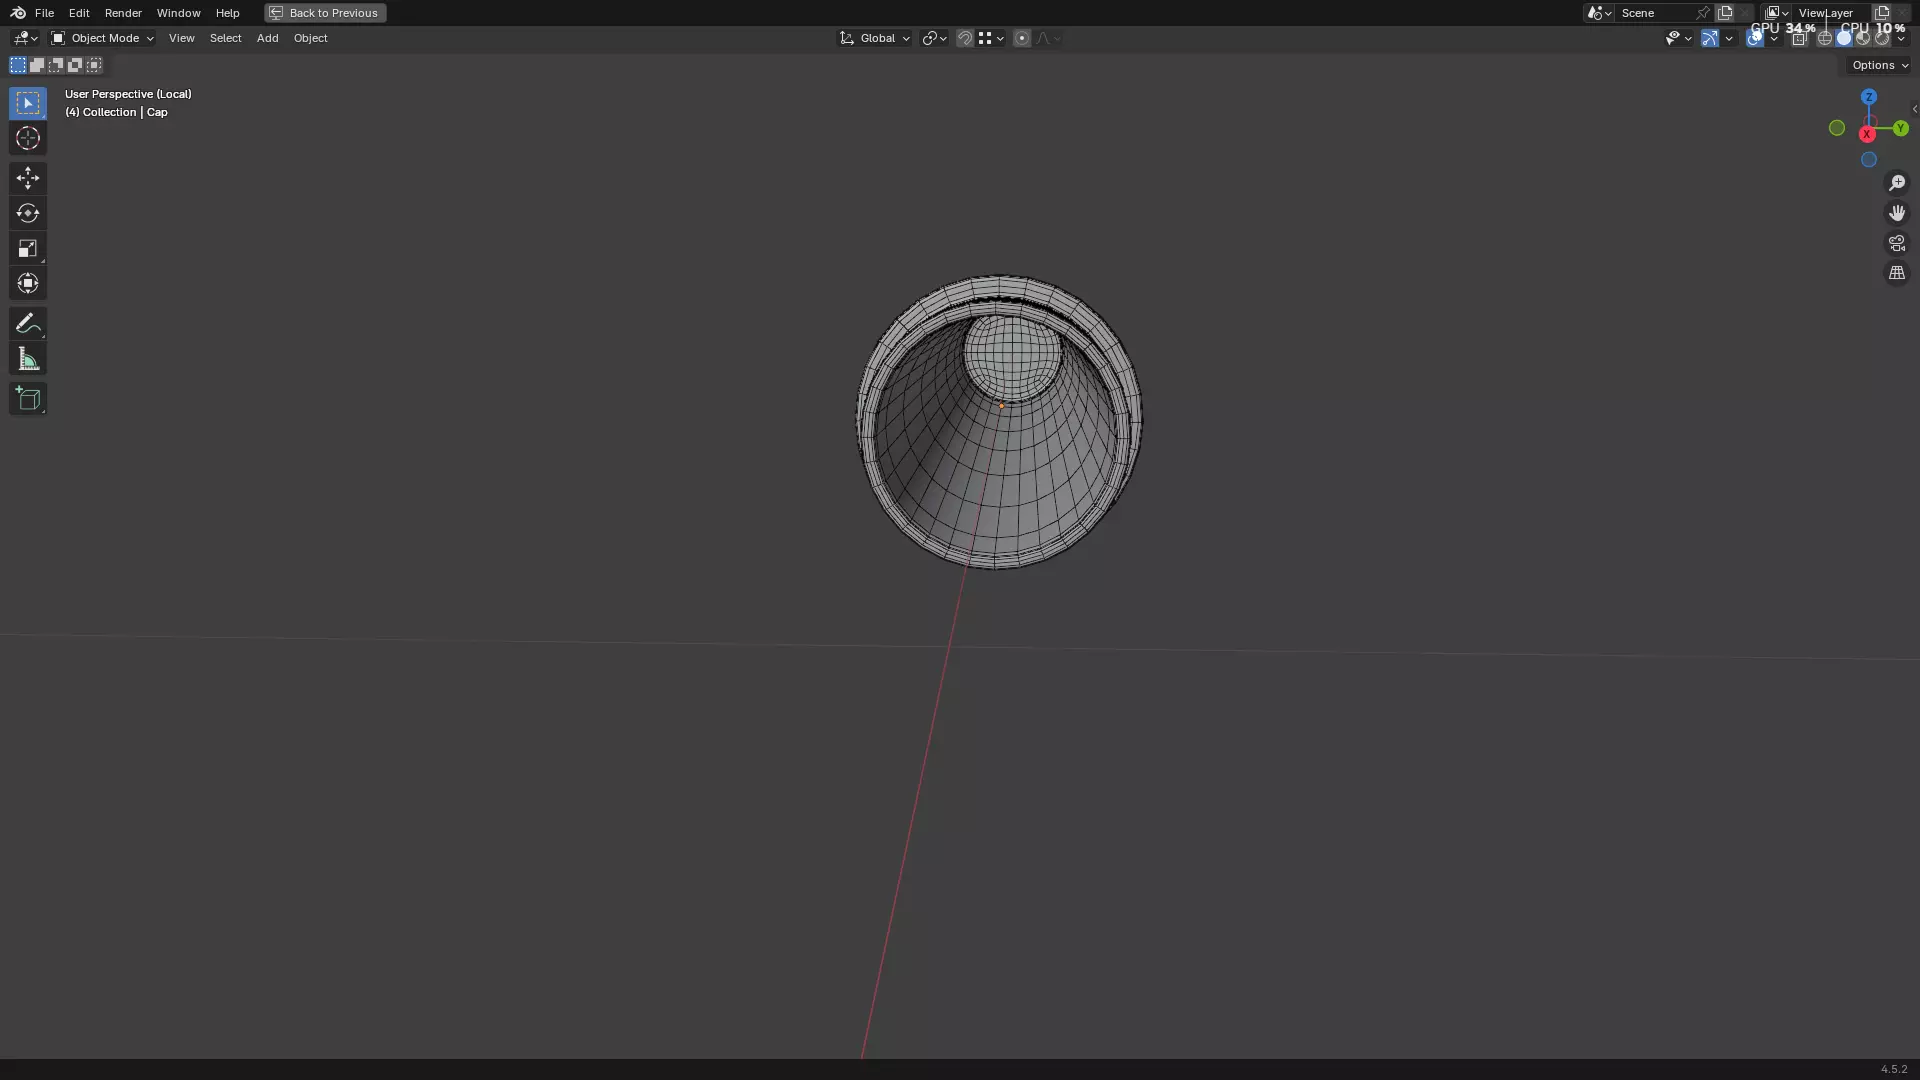
Task: Toggle X-ray view
Action: point(1799,38)
